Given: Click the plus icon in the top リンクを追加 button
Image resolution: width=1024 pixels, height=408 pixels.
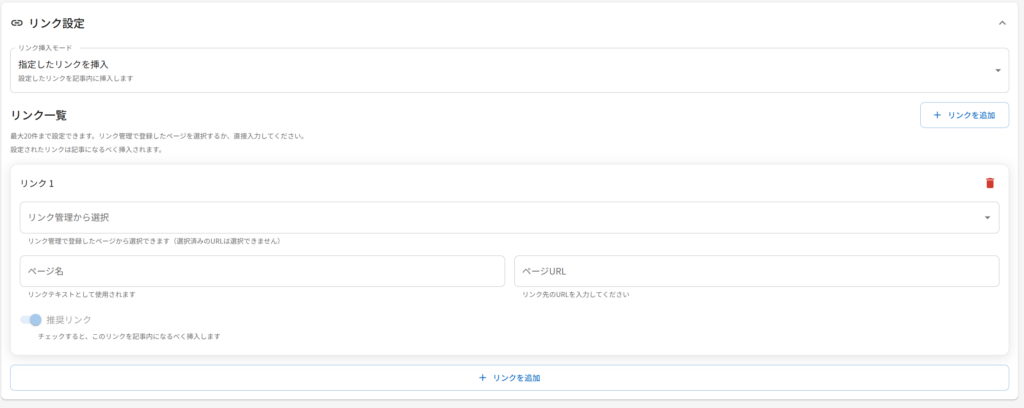Looking at the screenshot, I should tap(937, 115).
